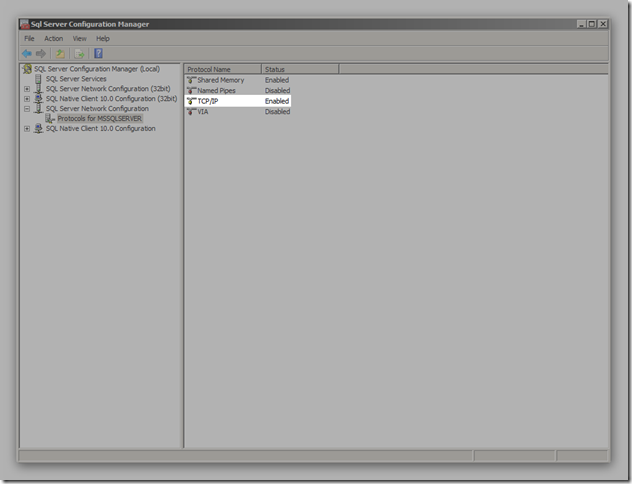Collapse the SQL Server Network Configuration node
632x484 pixels.
tap(27, 109)
